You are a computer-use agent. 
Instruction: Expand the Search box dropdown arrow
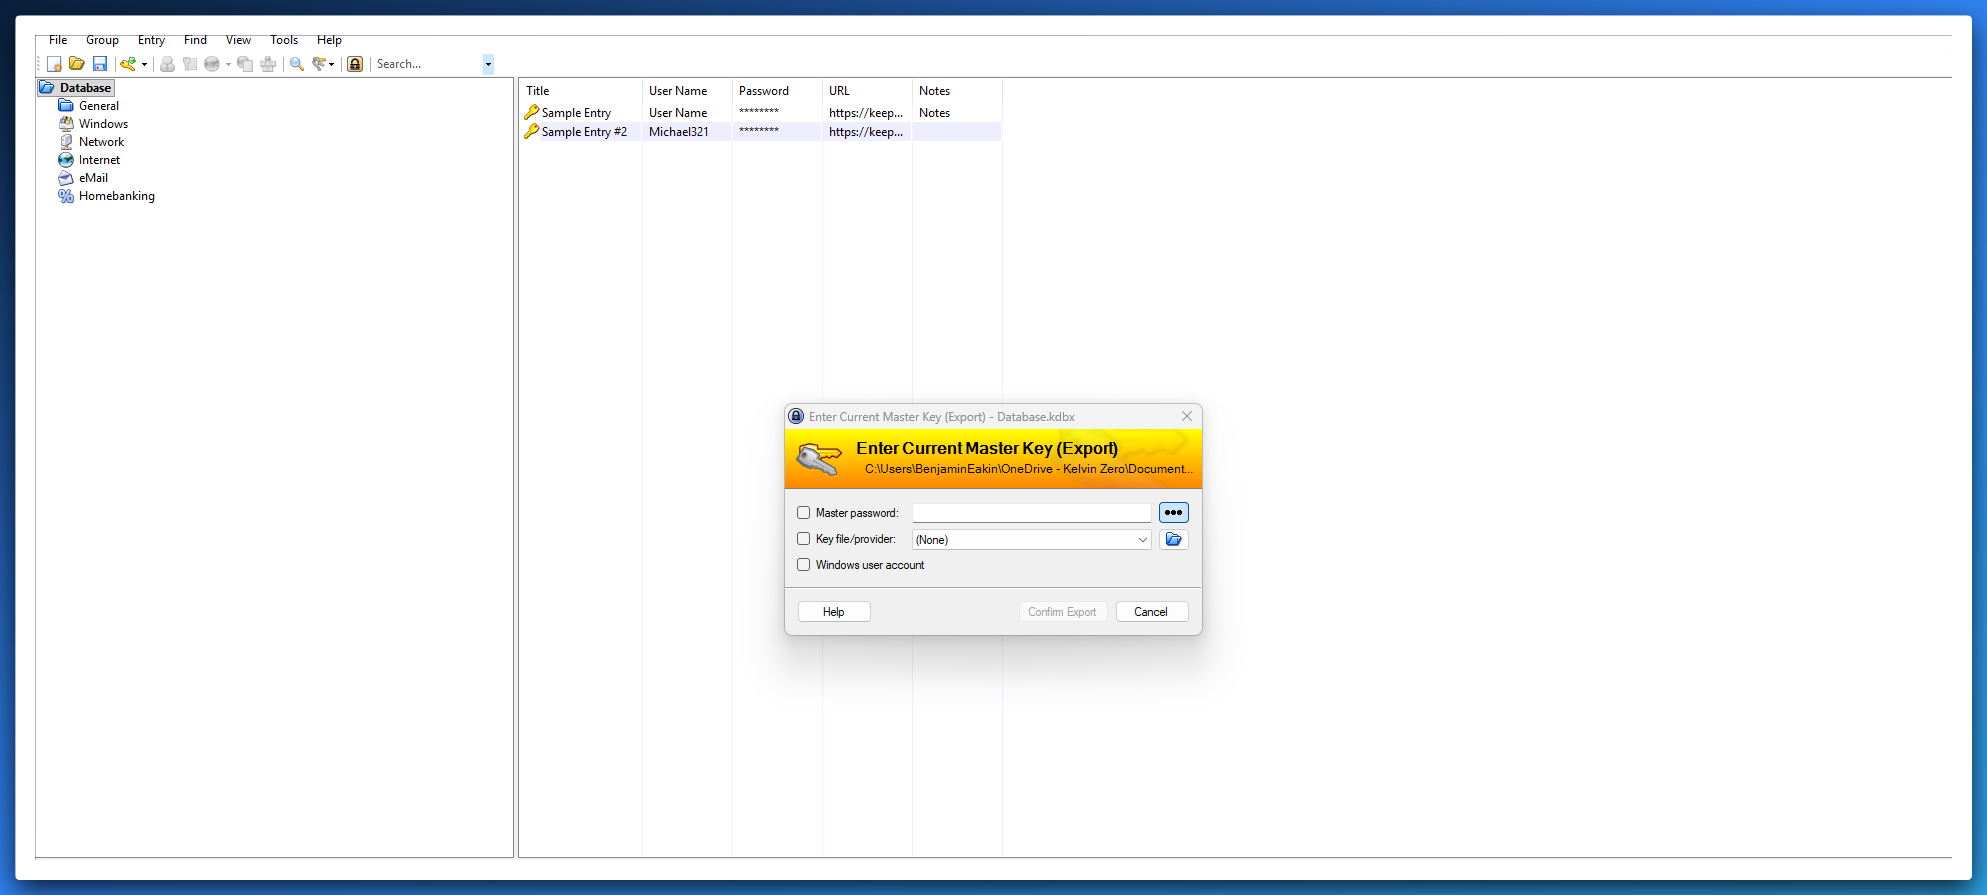[x=488, y=64]
